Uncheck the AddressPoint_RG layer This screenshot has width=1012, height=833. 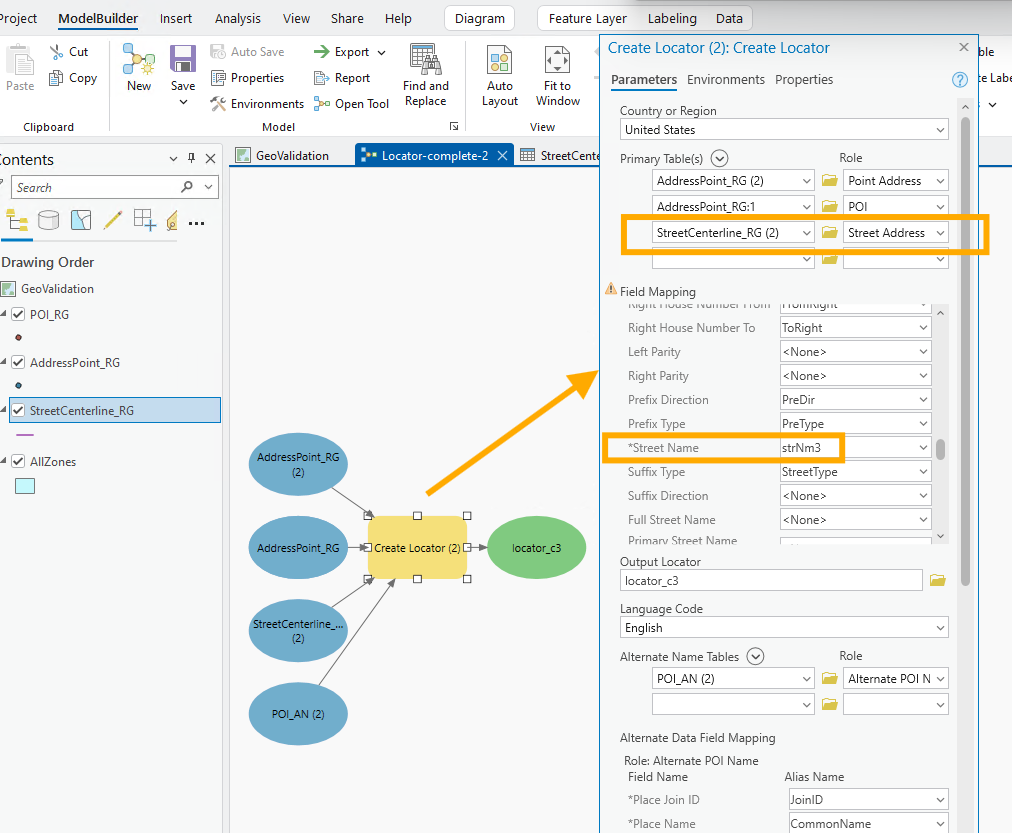pyautogui.click(x=18, y=363)
